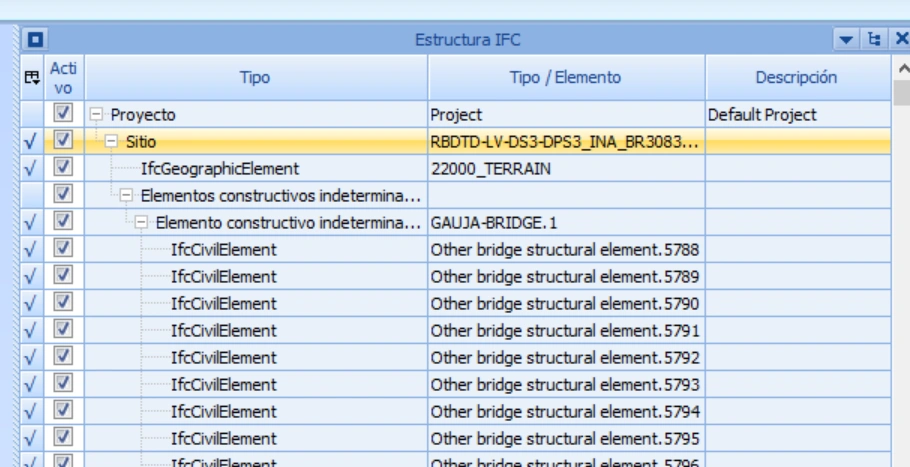Click the square icon left of Estructura IFC title

[x=32, y=42]
